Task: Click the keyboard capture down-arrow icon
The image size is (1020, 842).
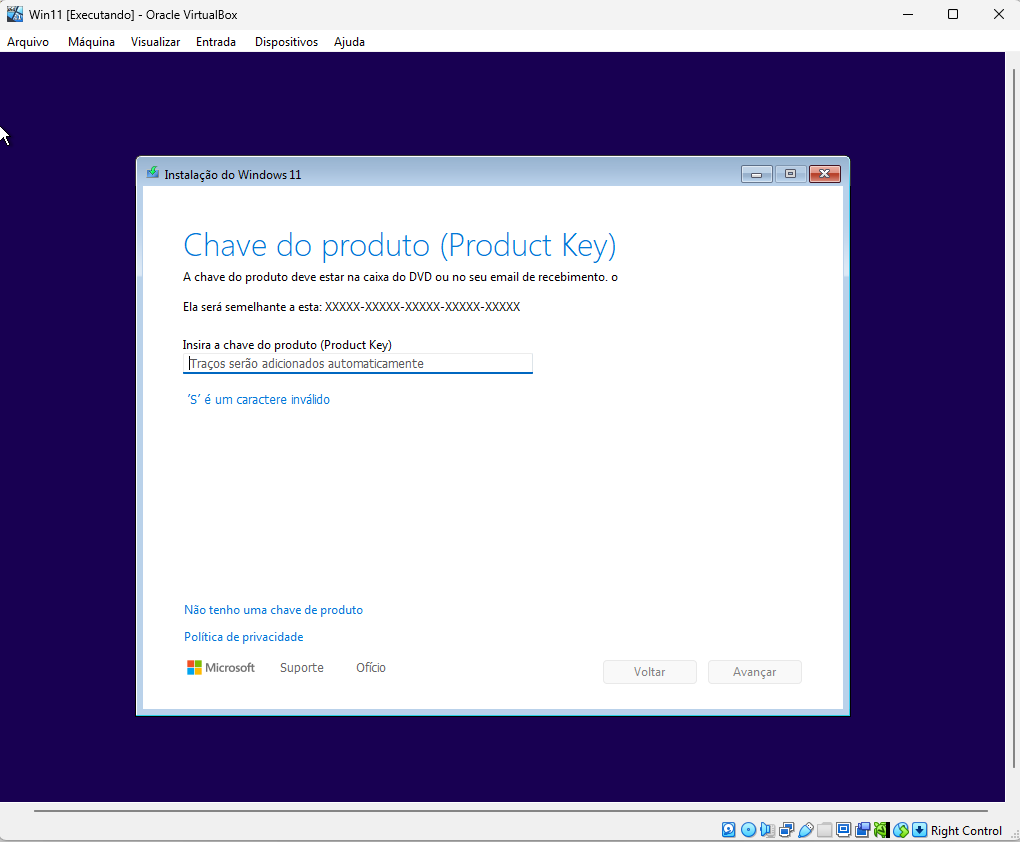Action: [919, 830]
